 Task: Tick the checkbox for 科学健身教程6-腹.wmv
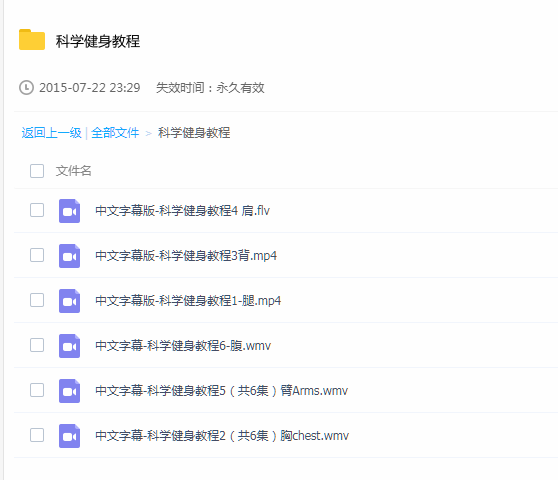coord(37,345)
